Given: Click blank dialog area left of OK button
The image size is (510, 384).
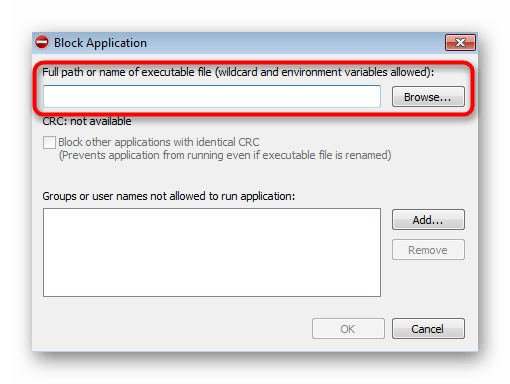Looking at the screenshot, I should 173,329.
